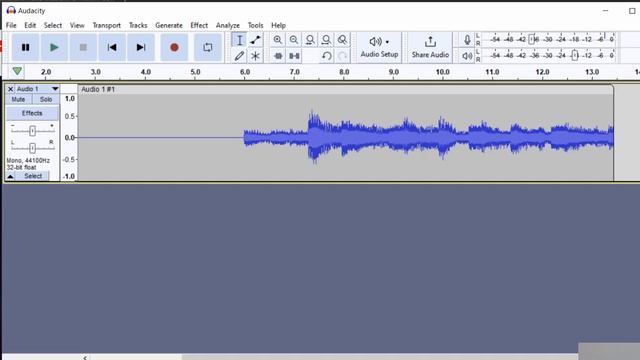Screen dimensions: 640x360
Task: Open the Audio Setup dropdown
Action: [379, 47]
